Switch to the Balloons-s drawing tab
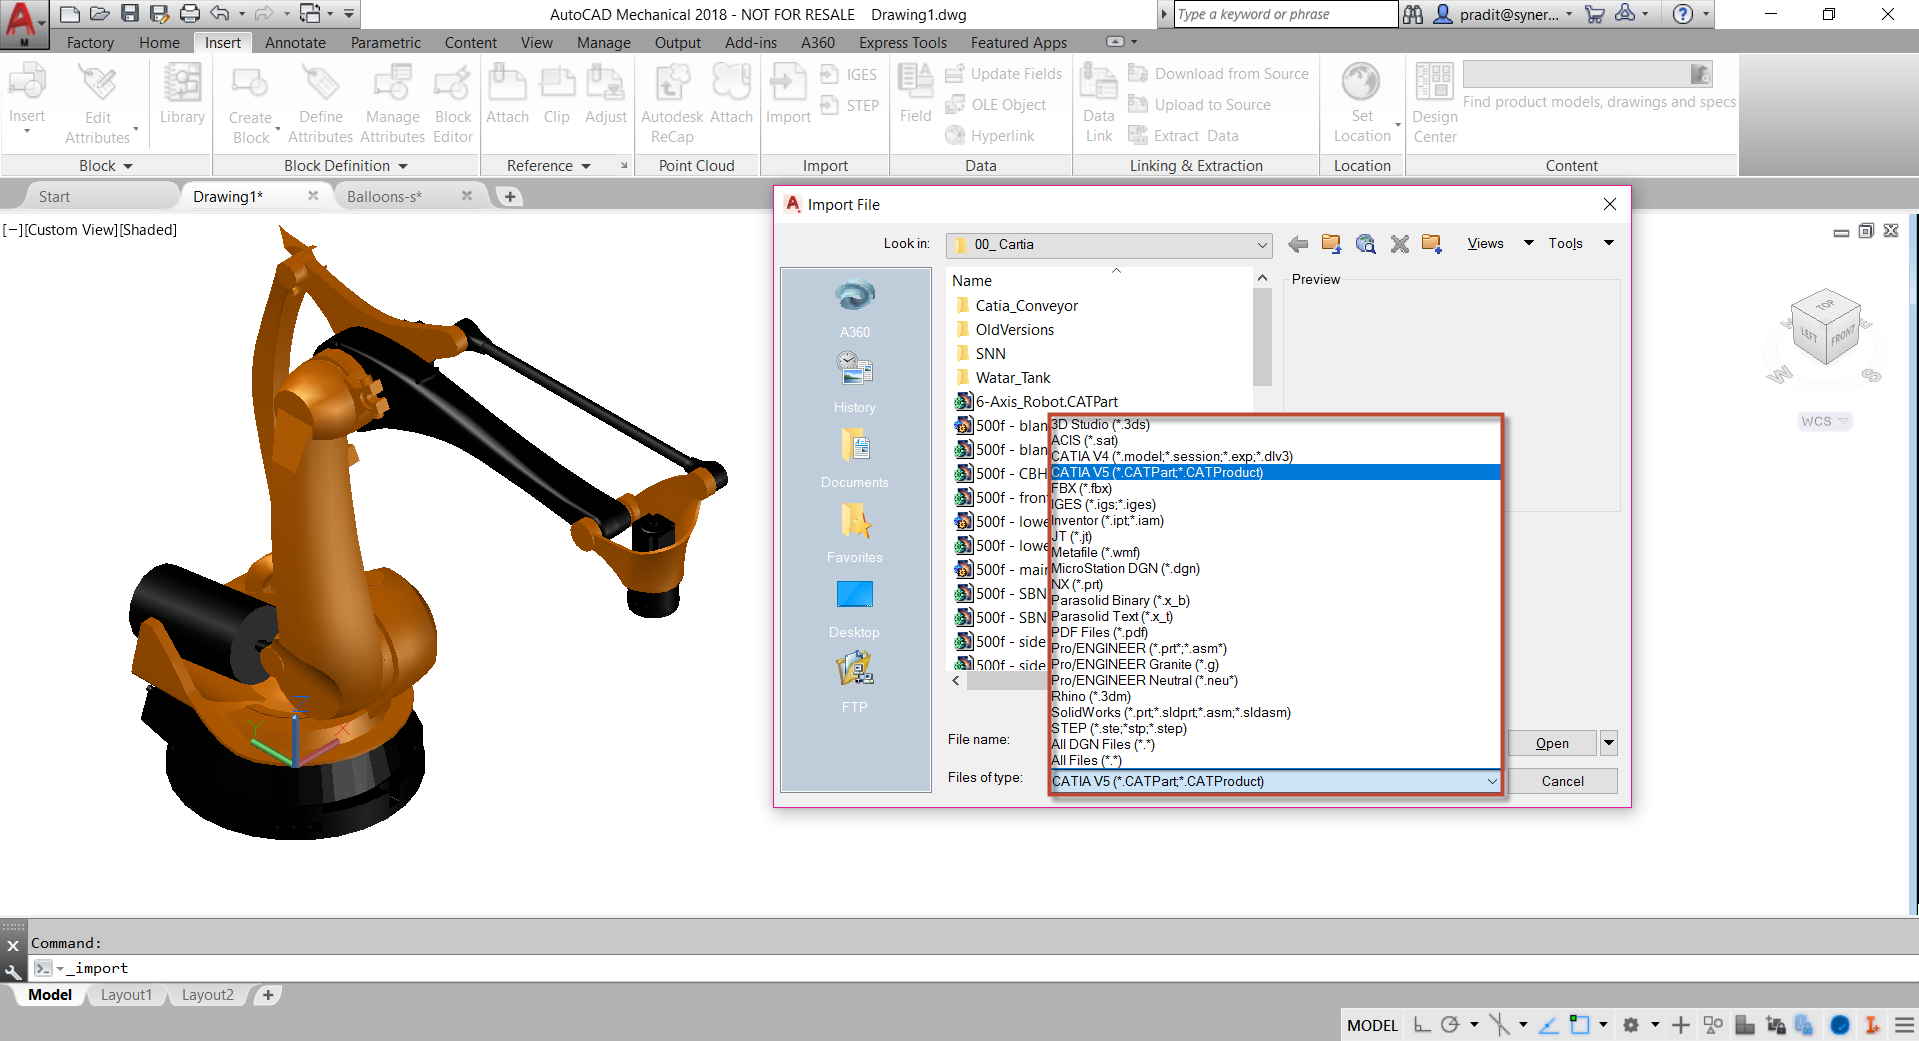Viewport: 1919px width, 1041px height. pyautogui.click(x=387, y=196)
